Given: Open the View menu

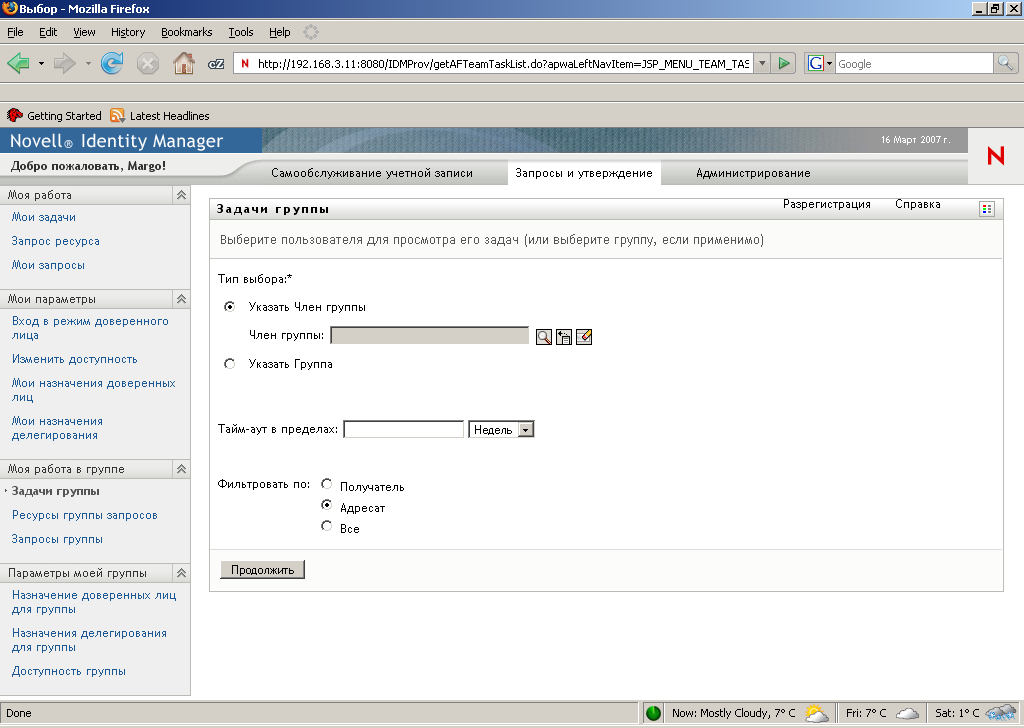Looking at the screenshot, I should coord(84,32).
